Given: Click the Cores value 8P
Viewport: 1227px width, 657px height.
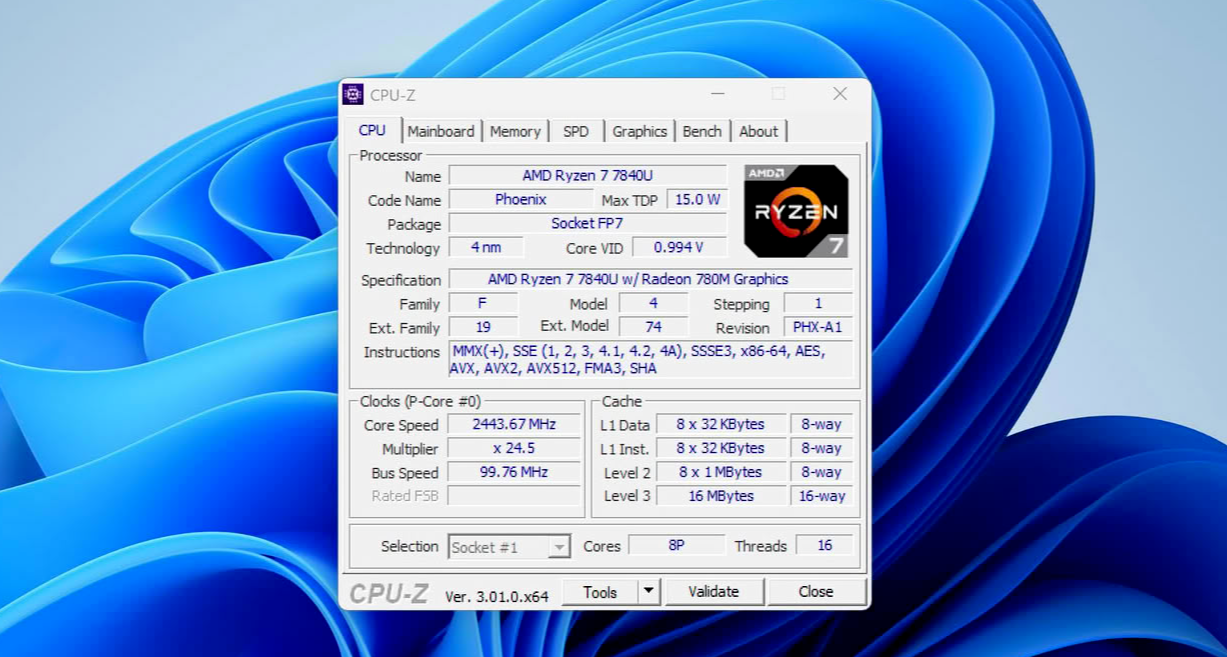Looking at the screenshot, I should 677,545.
